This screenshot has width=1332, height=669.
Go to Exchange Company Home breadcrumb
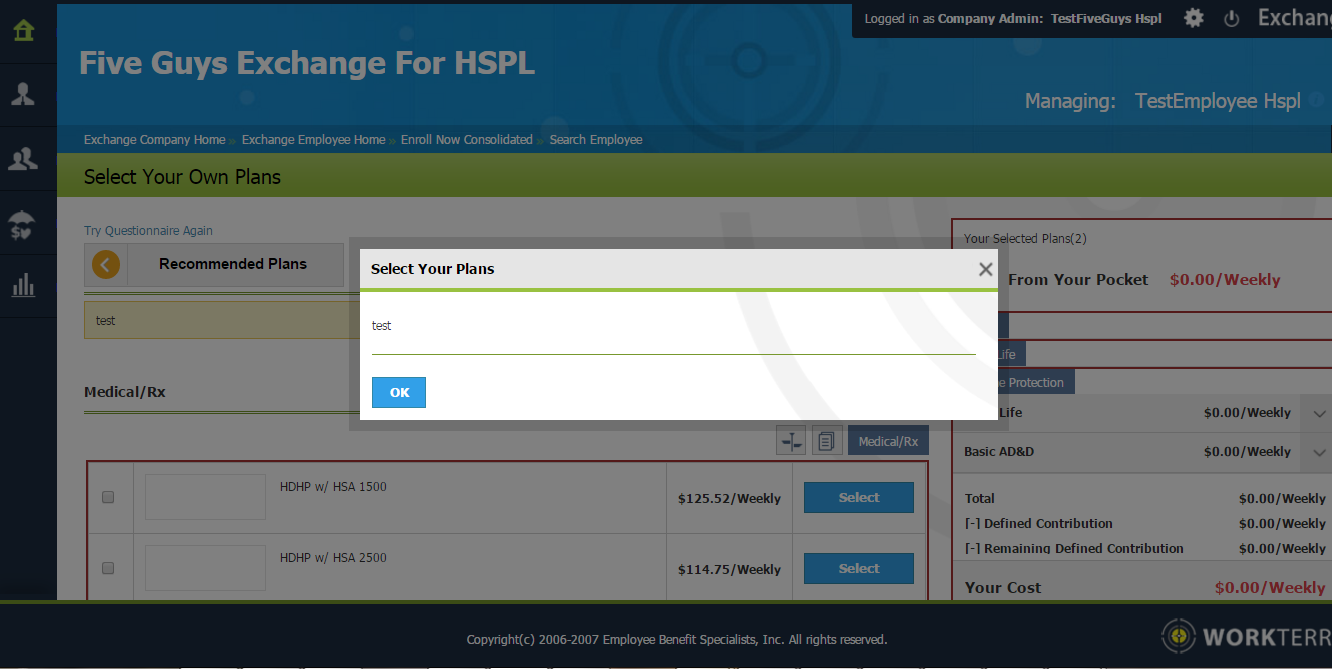pyautogui.click(x=154, y=140)
